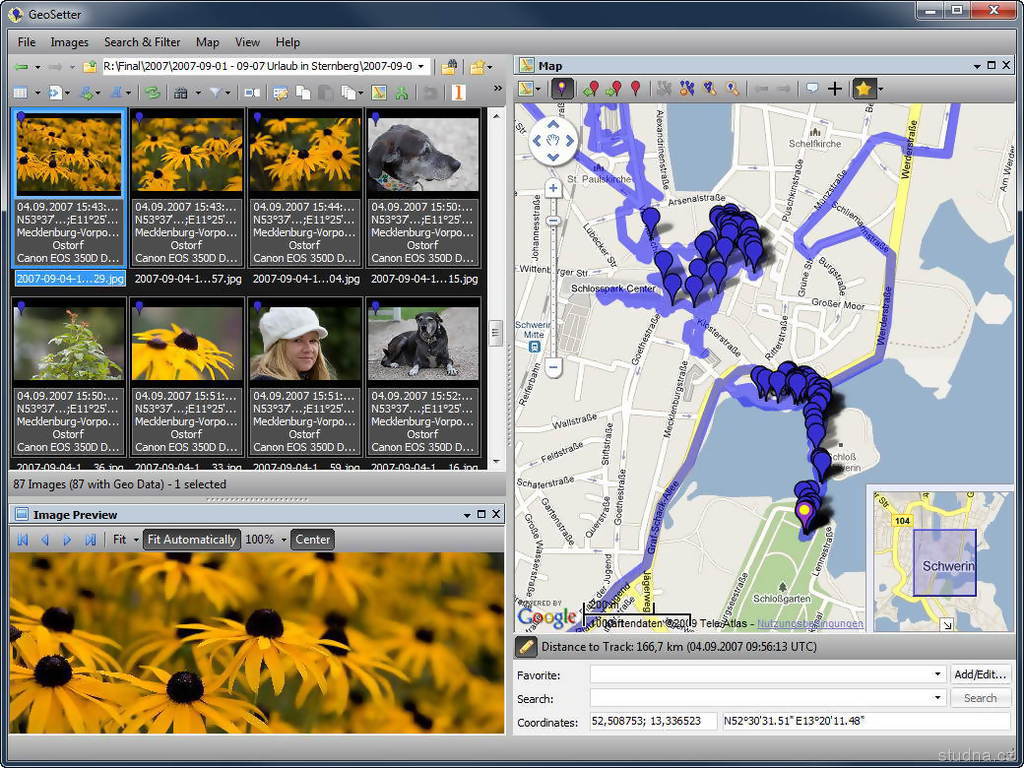Viewport: 1024px width, 768px height.
Task: Toggle the Center preview option
Action: pyautogui.click(x=312, y=540)
